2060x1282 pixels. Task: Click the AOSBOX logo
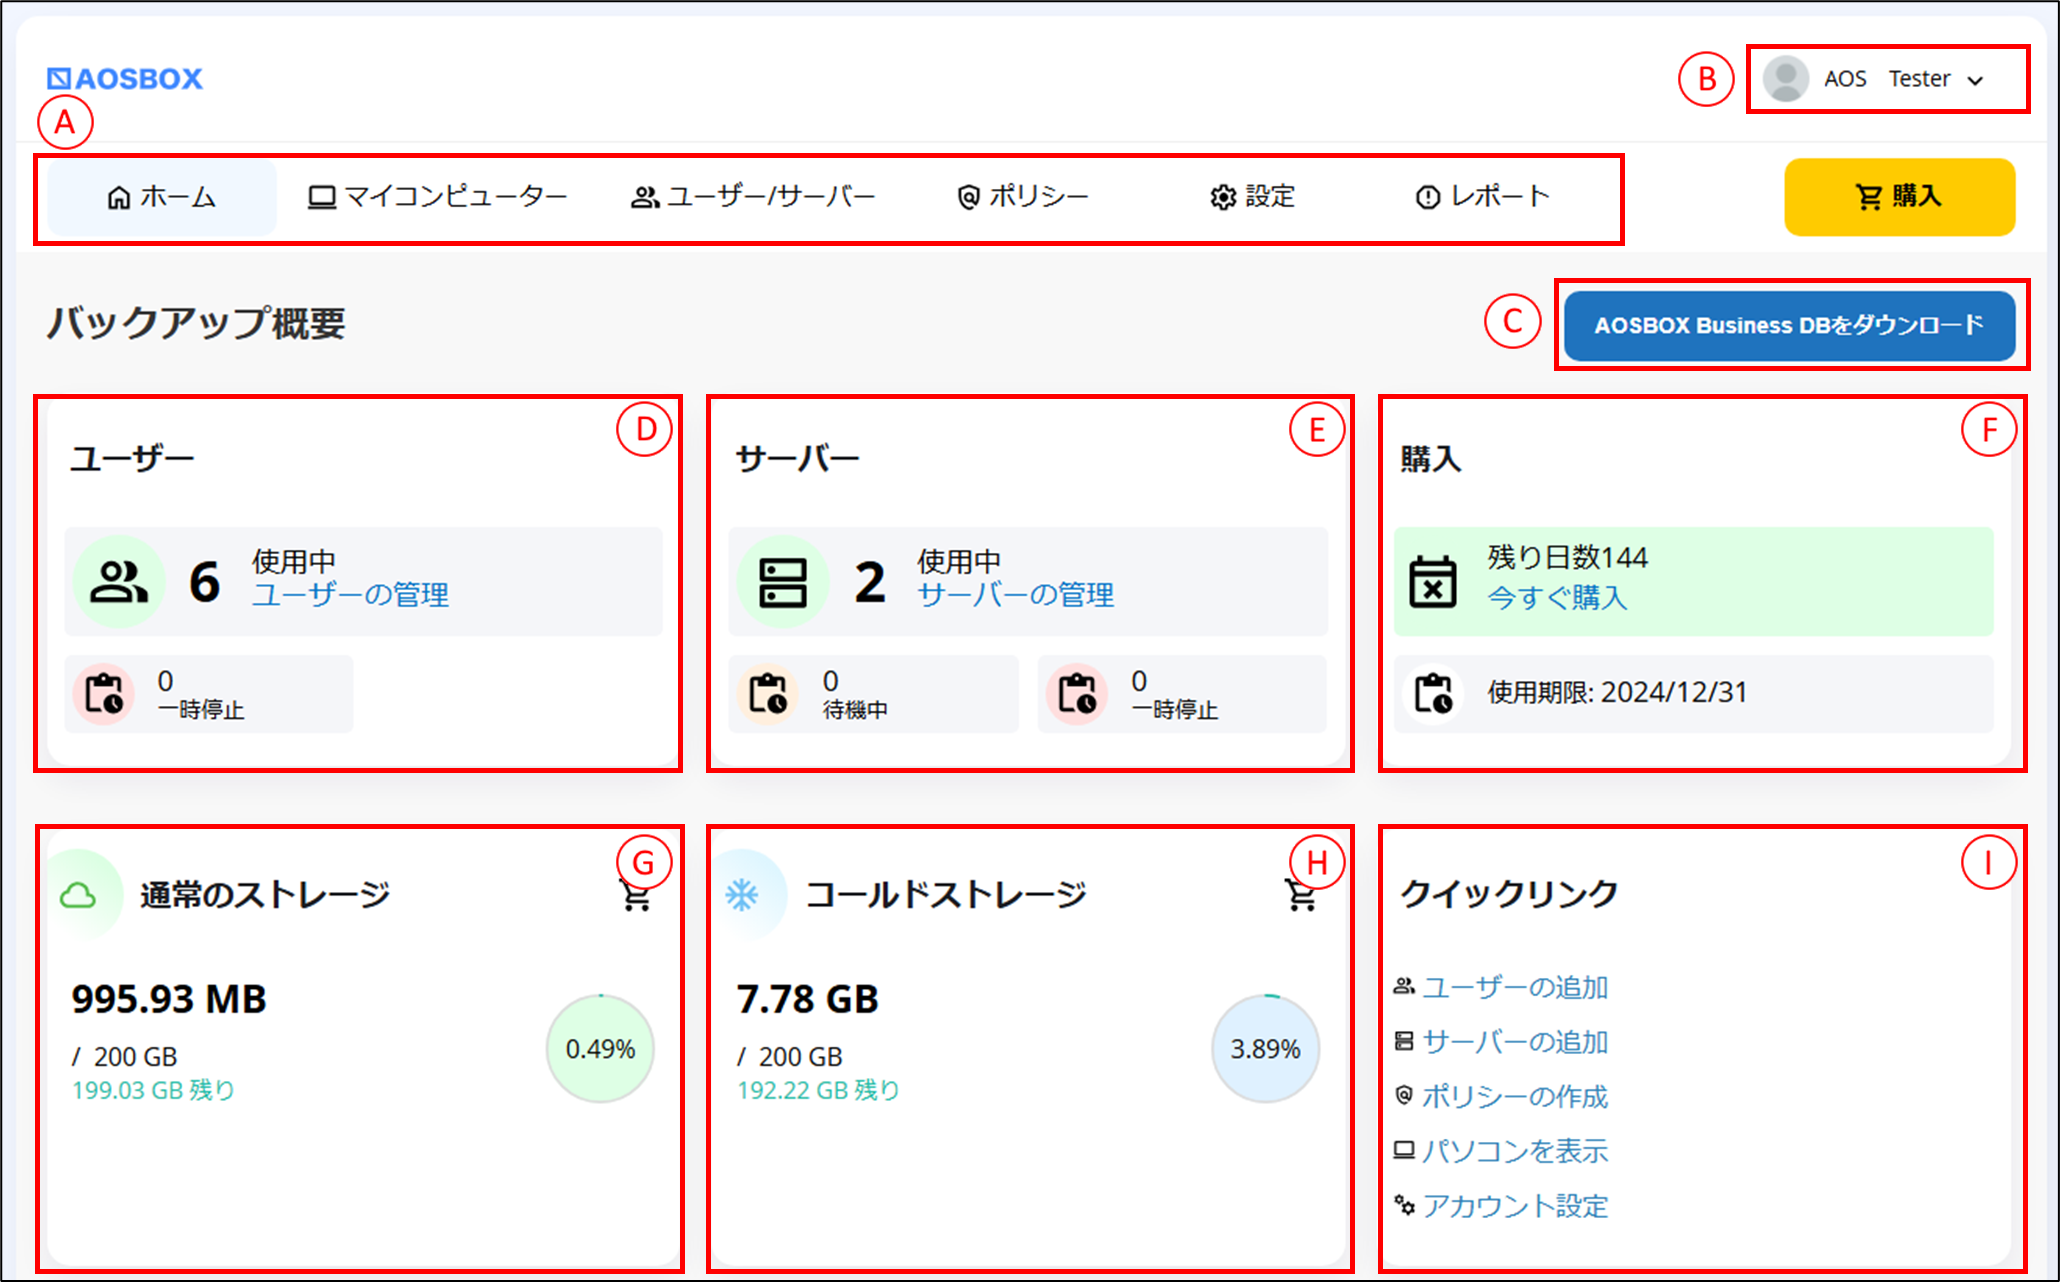pos(125,78)
